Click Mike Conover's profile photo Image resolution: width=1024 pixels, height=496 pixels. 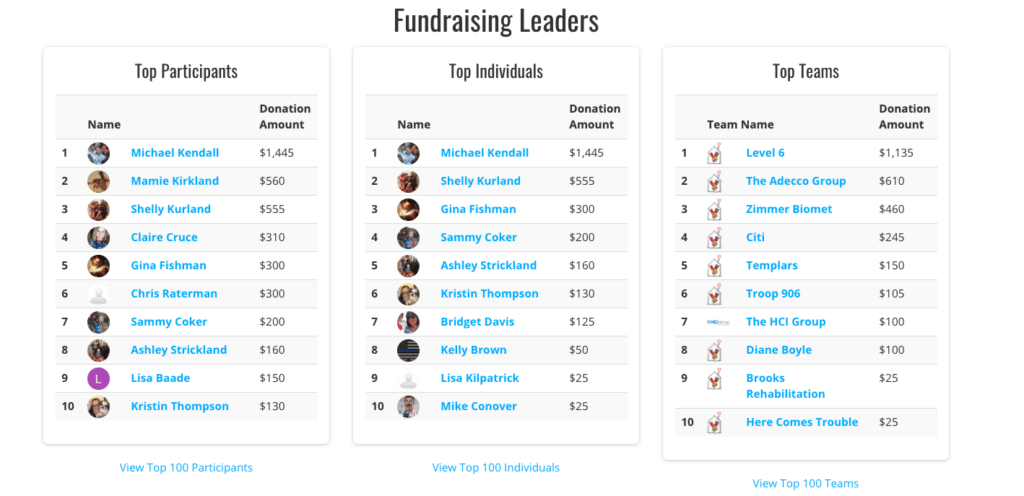coord(408,406)
